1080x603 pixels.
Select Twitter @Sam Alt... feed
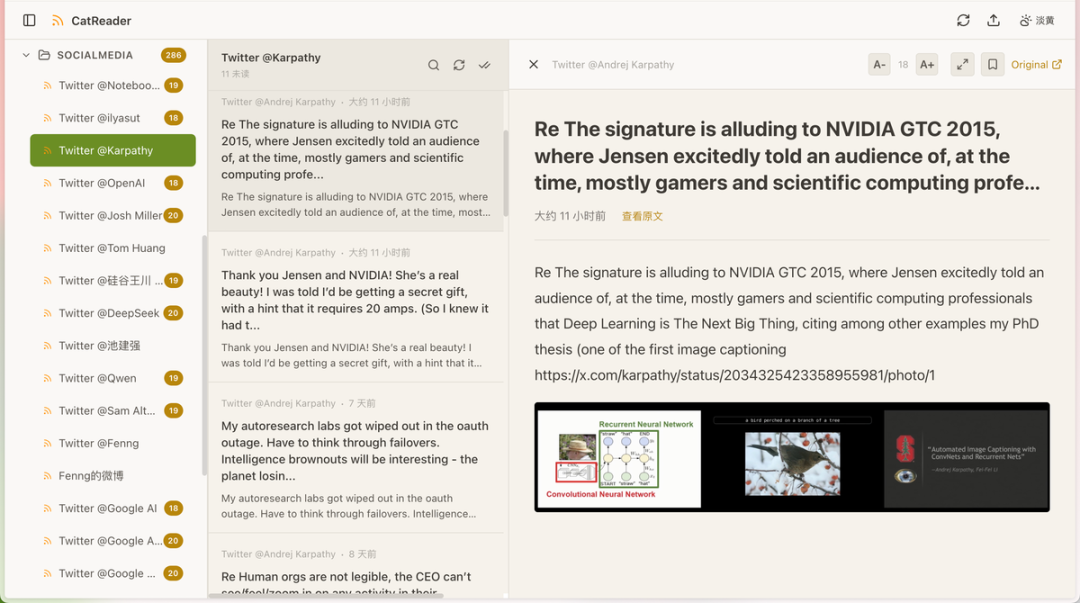pos(113,411)
